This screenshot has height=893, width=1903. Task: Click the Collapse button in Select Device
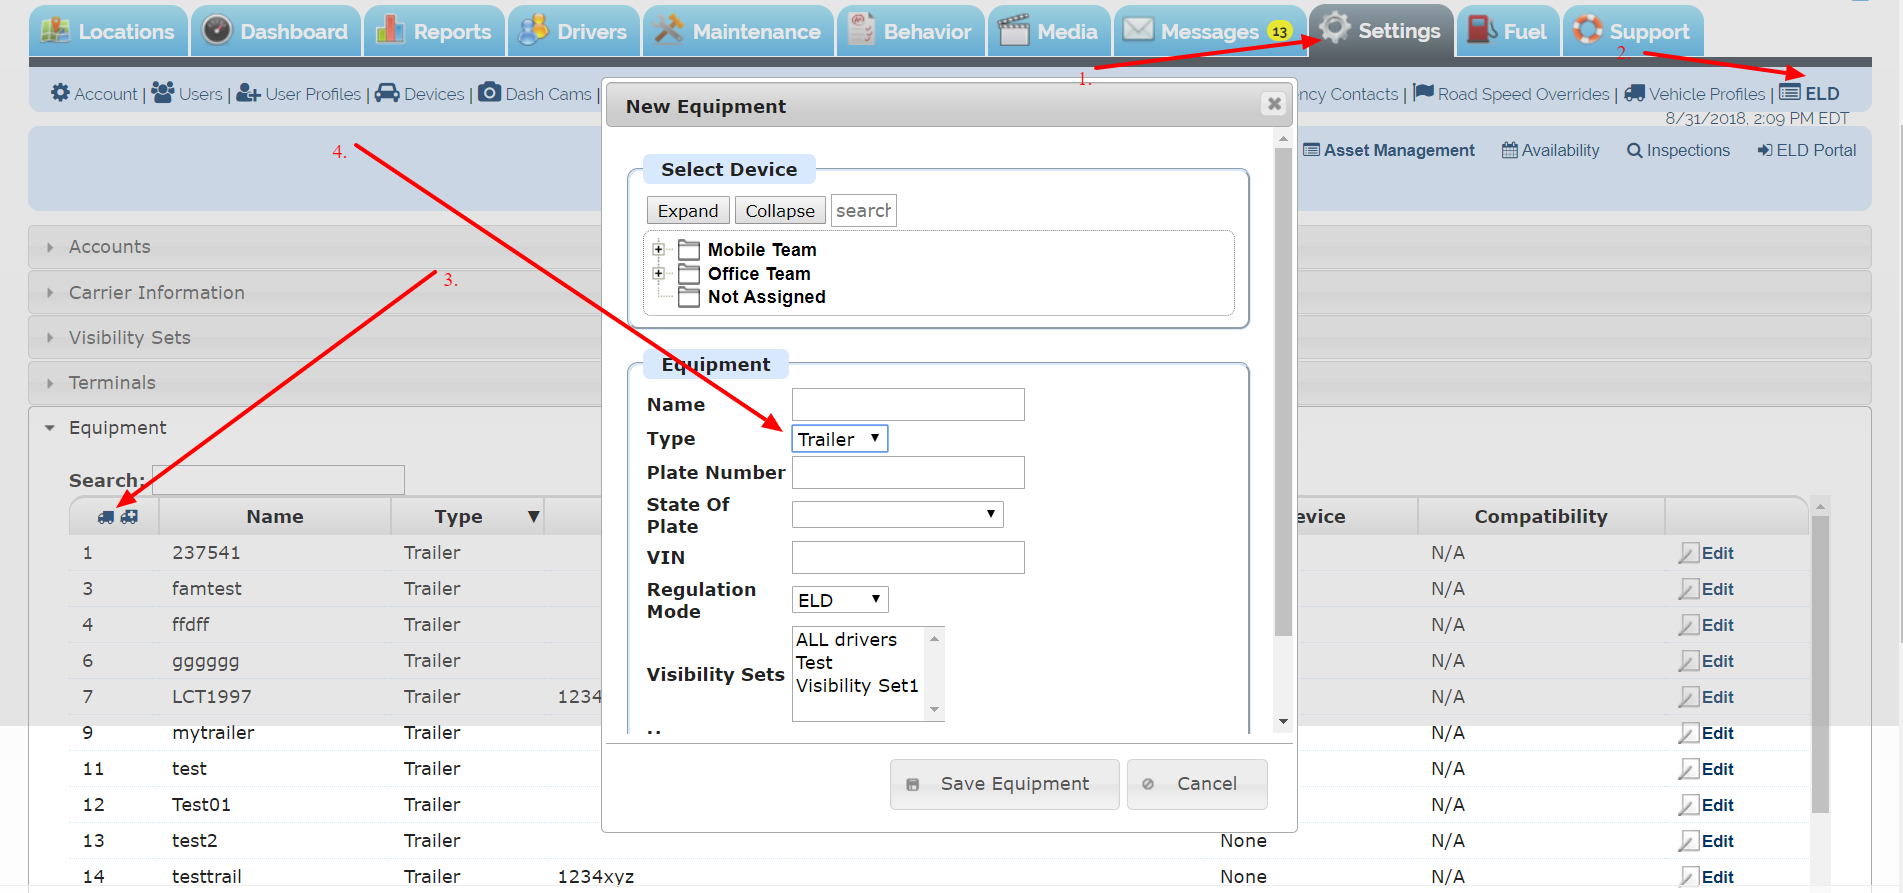(780, 211)
